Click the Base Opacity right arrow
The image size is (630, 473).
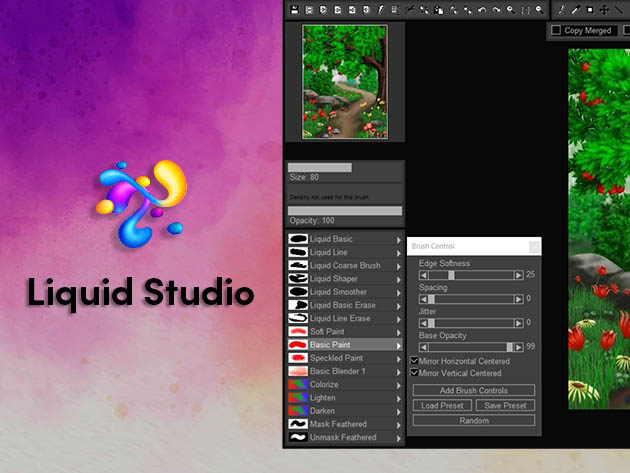[519, 347]
